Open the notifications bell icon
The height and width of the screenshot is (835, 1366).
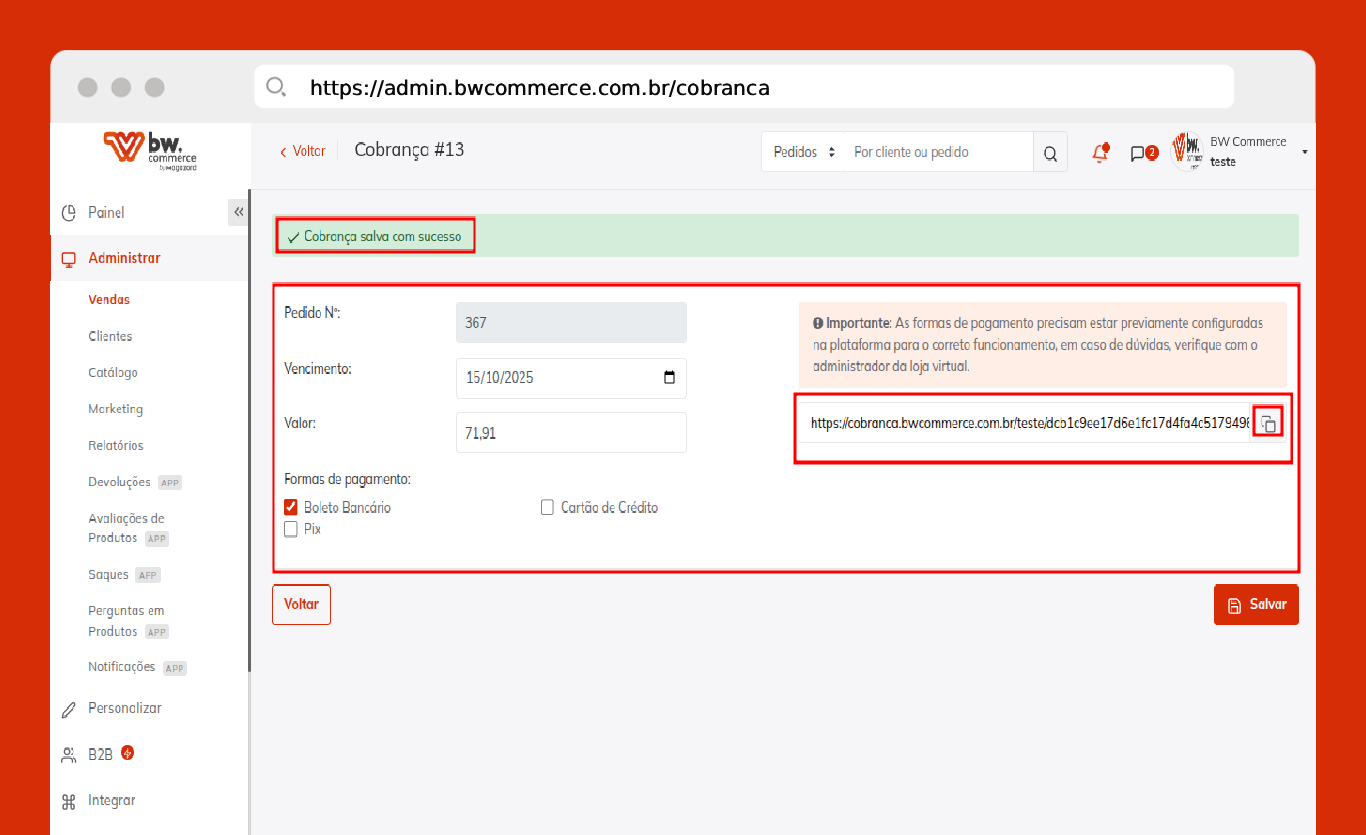pyautogui.click(x=1100, y=153)
